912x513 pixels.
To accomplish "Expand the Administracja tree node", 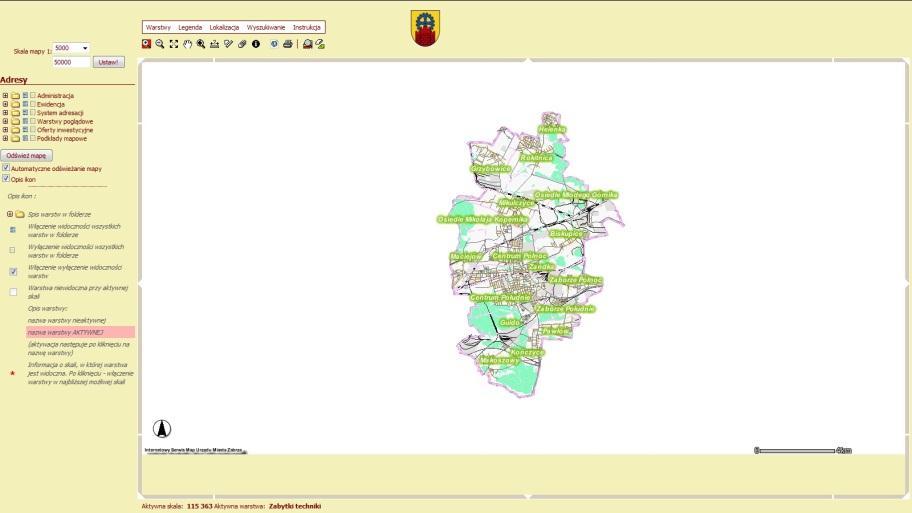I will tap(5, 95).
